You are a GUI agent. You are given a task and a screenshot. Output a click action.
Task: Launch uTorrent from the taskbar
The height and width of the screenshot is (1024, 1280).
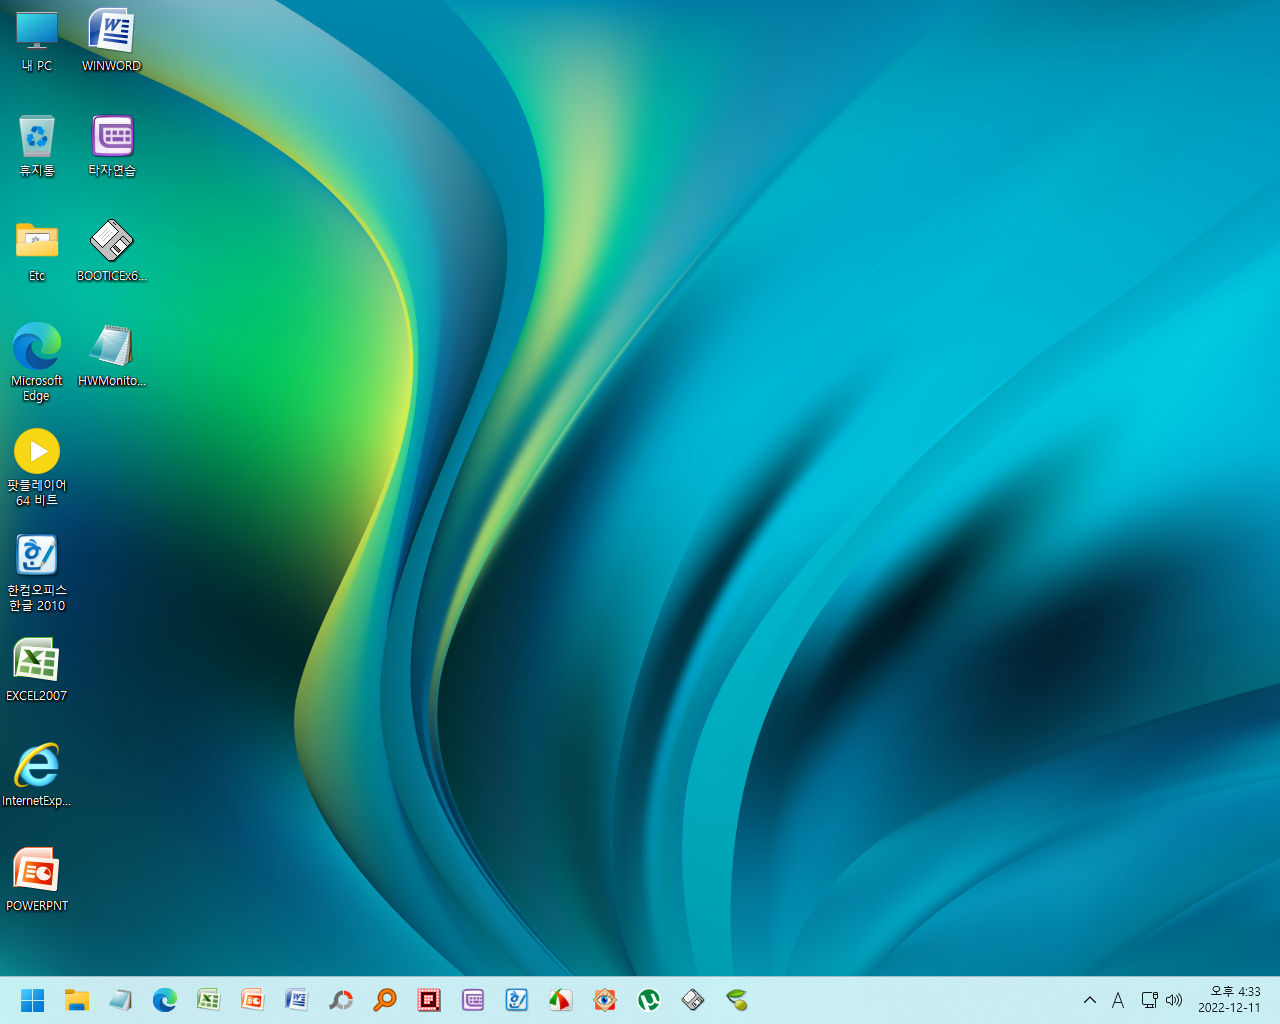point(649,1000)
